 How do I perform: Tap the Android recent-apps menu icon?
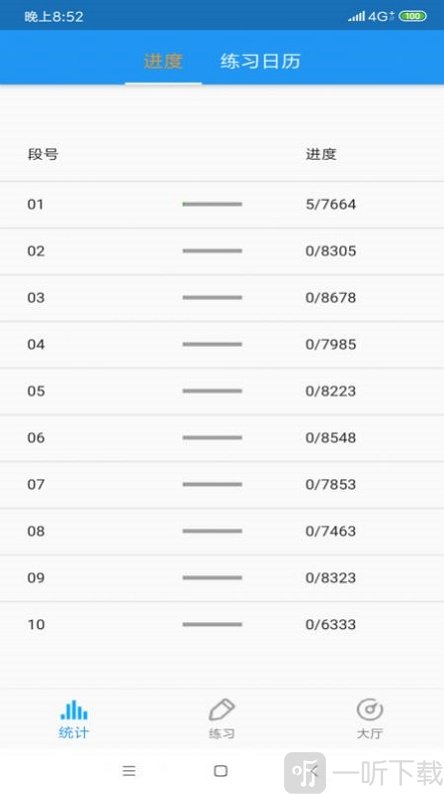pyautogui.click(x=129, y=771)
